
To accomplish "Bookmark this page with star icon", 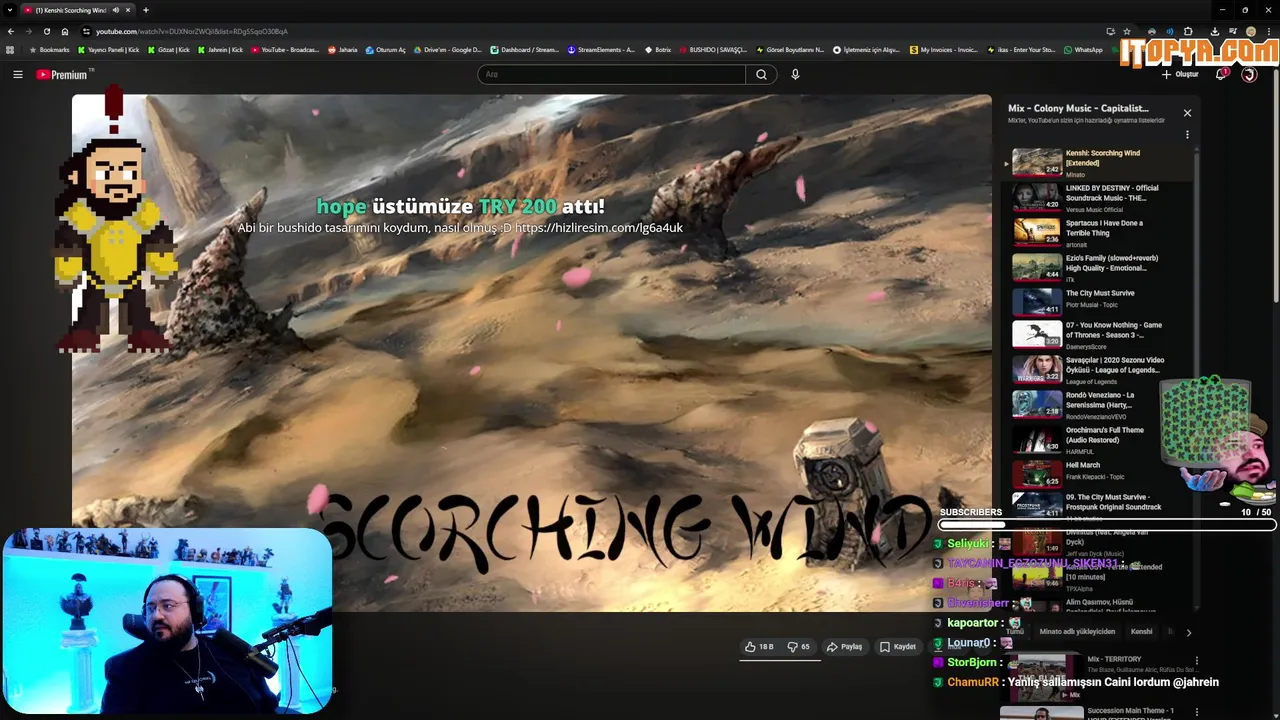I will 1127,31.
